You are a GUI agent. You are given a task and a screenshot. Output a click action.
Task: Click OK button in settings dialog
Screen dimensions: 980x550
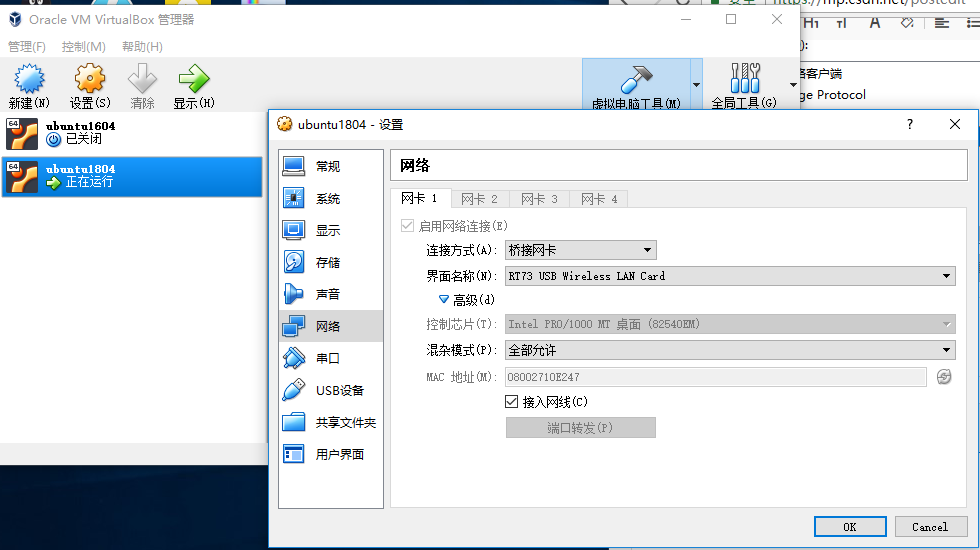850,527
